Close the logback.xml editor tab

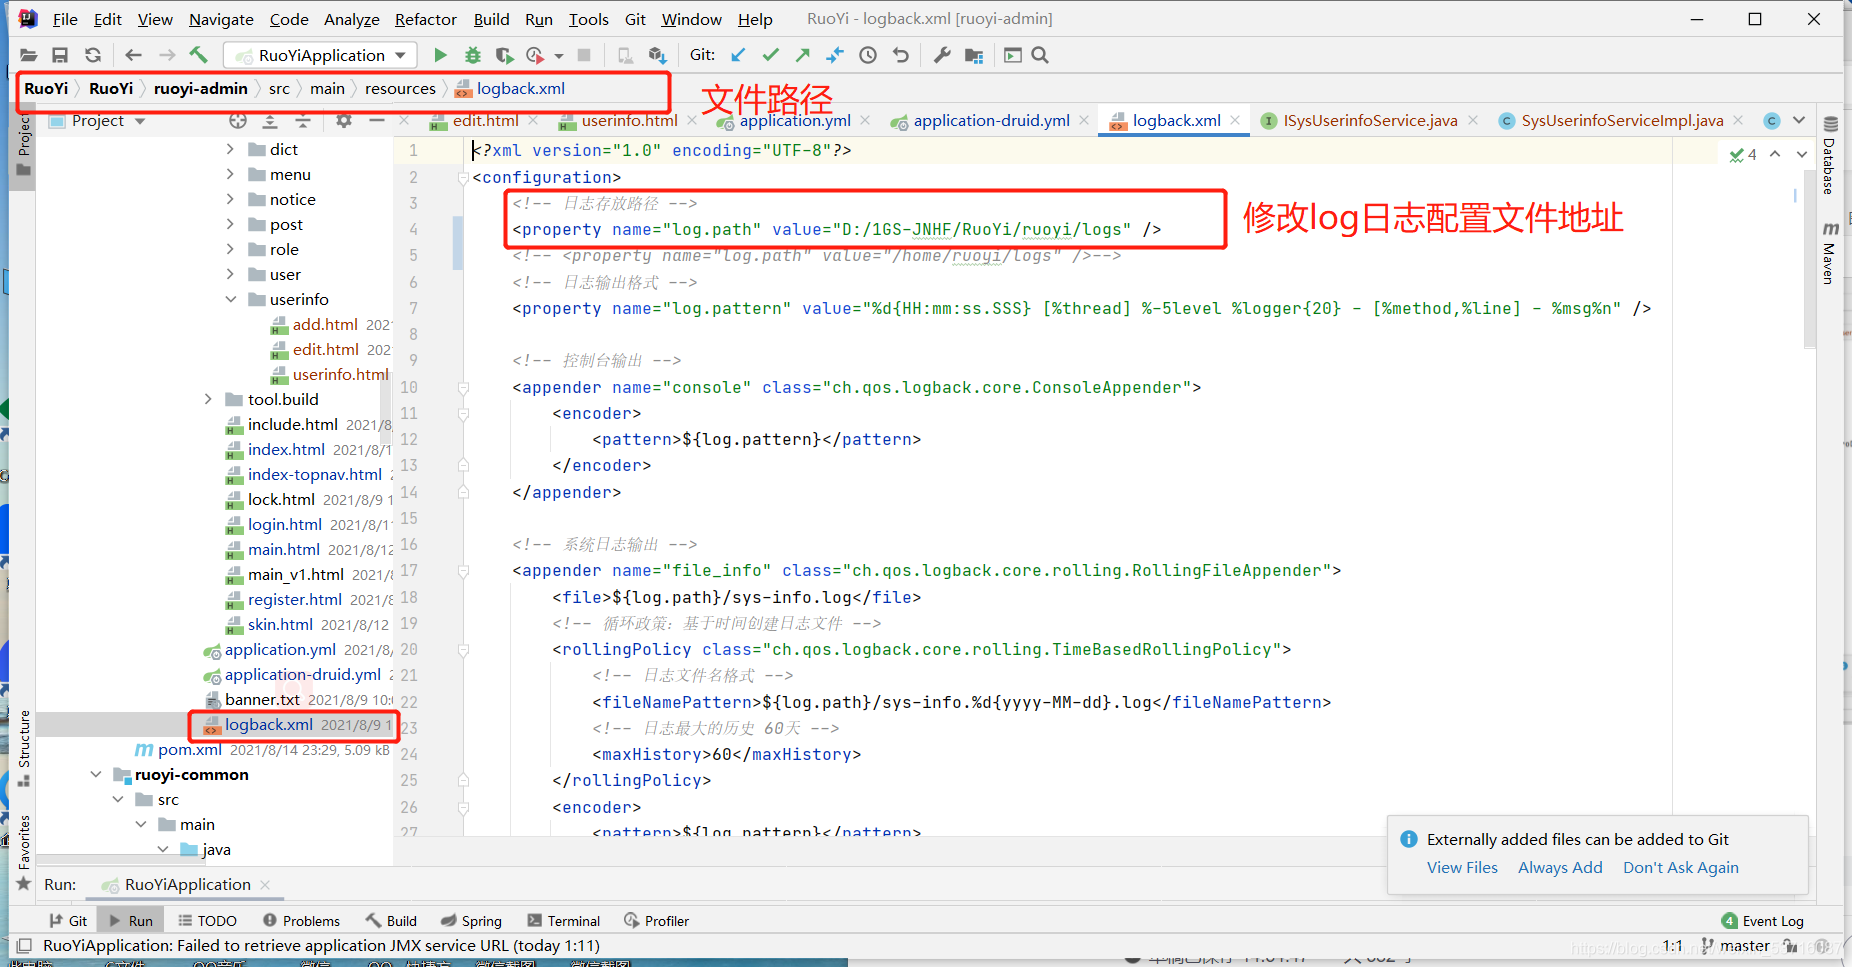coord(1236,121)
